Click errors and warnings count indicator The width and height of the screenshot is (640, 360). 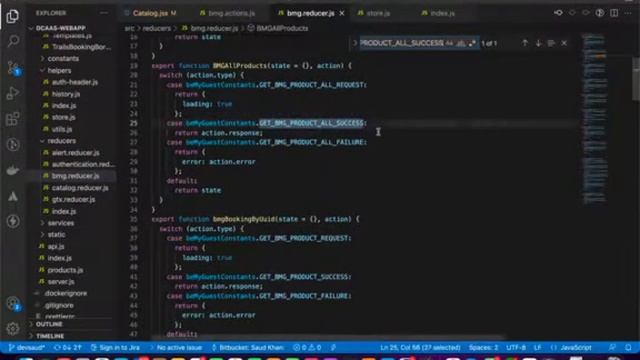(x=307, y=347)
